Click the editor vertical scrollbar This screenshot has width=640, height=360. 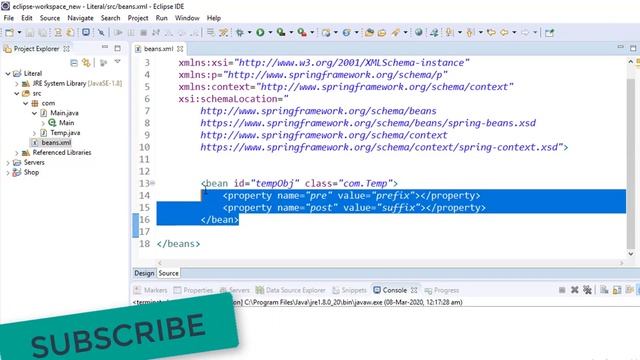pyautogui.click(x=631, y=163)
